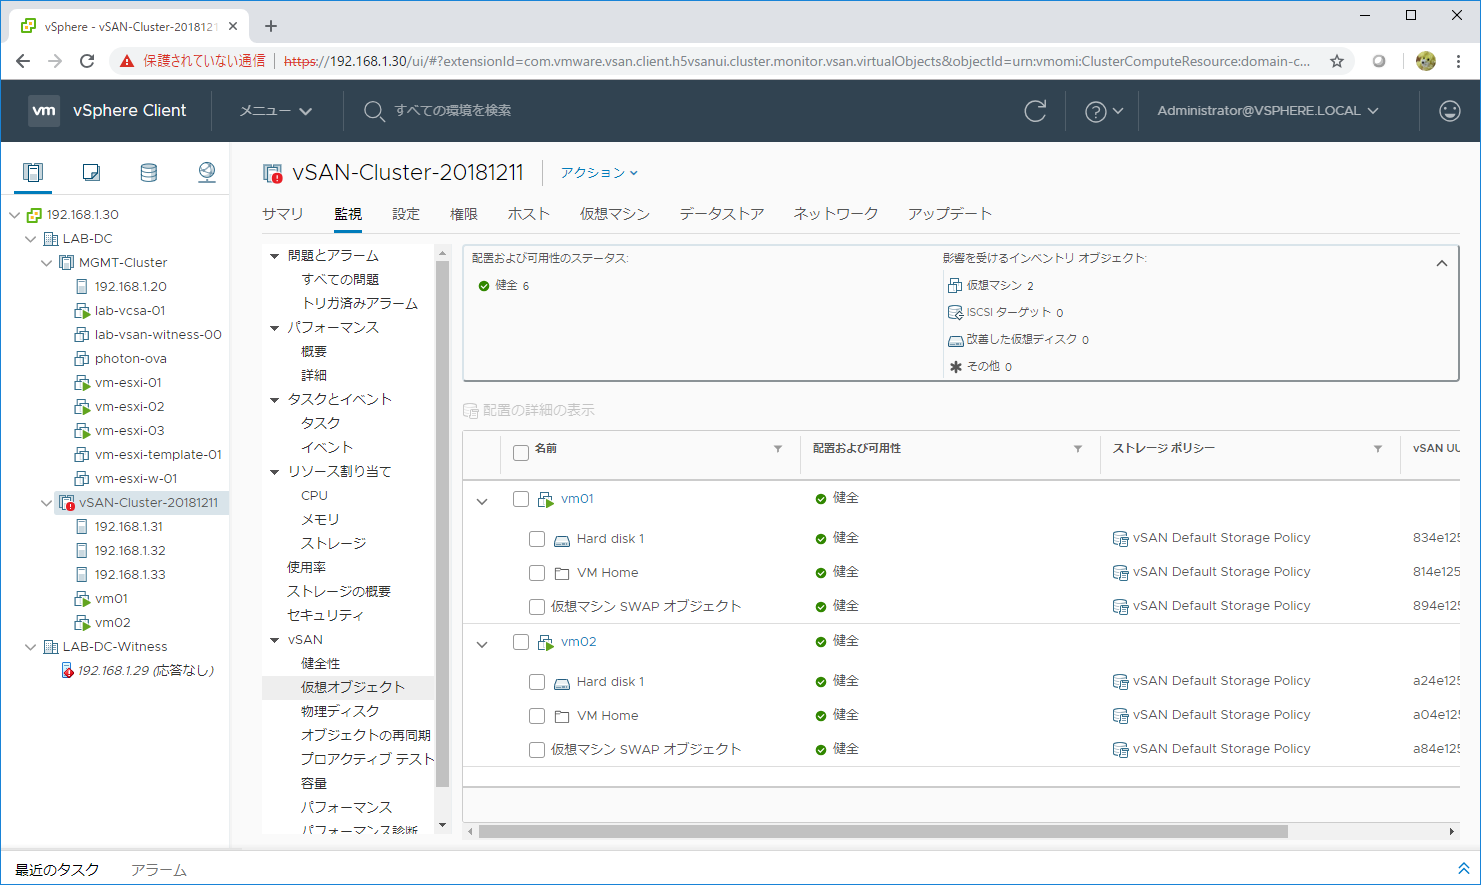Image resolution: width=1481 pixels, height=885 pixels.
Task: Focus the すべての環境を検索 search field
Action: (x=453, y=111)
